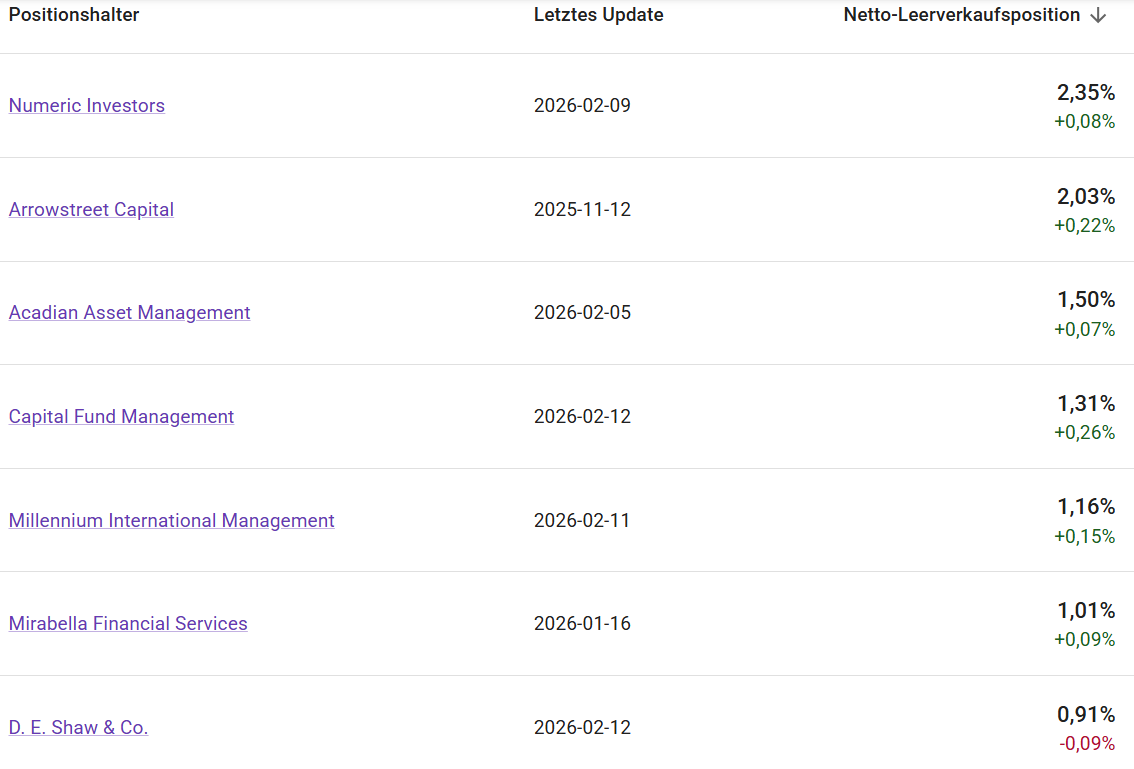Visit the D. E. Shaw & Co. link
This screenshot has height=769, width=1134.
click(x=78, y=728)
